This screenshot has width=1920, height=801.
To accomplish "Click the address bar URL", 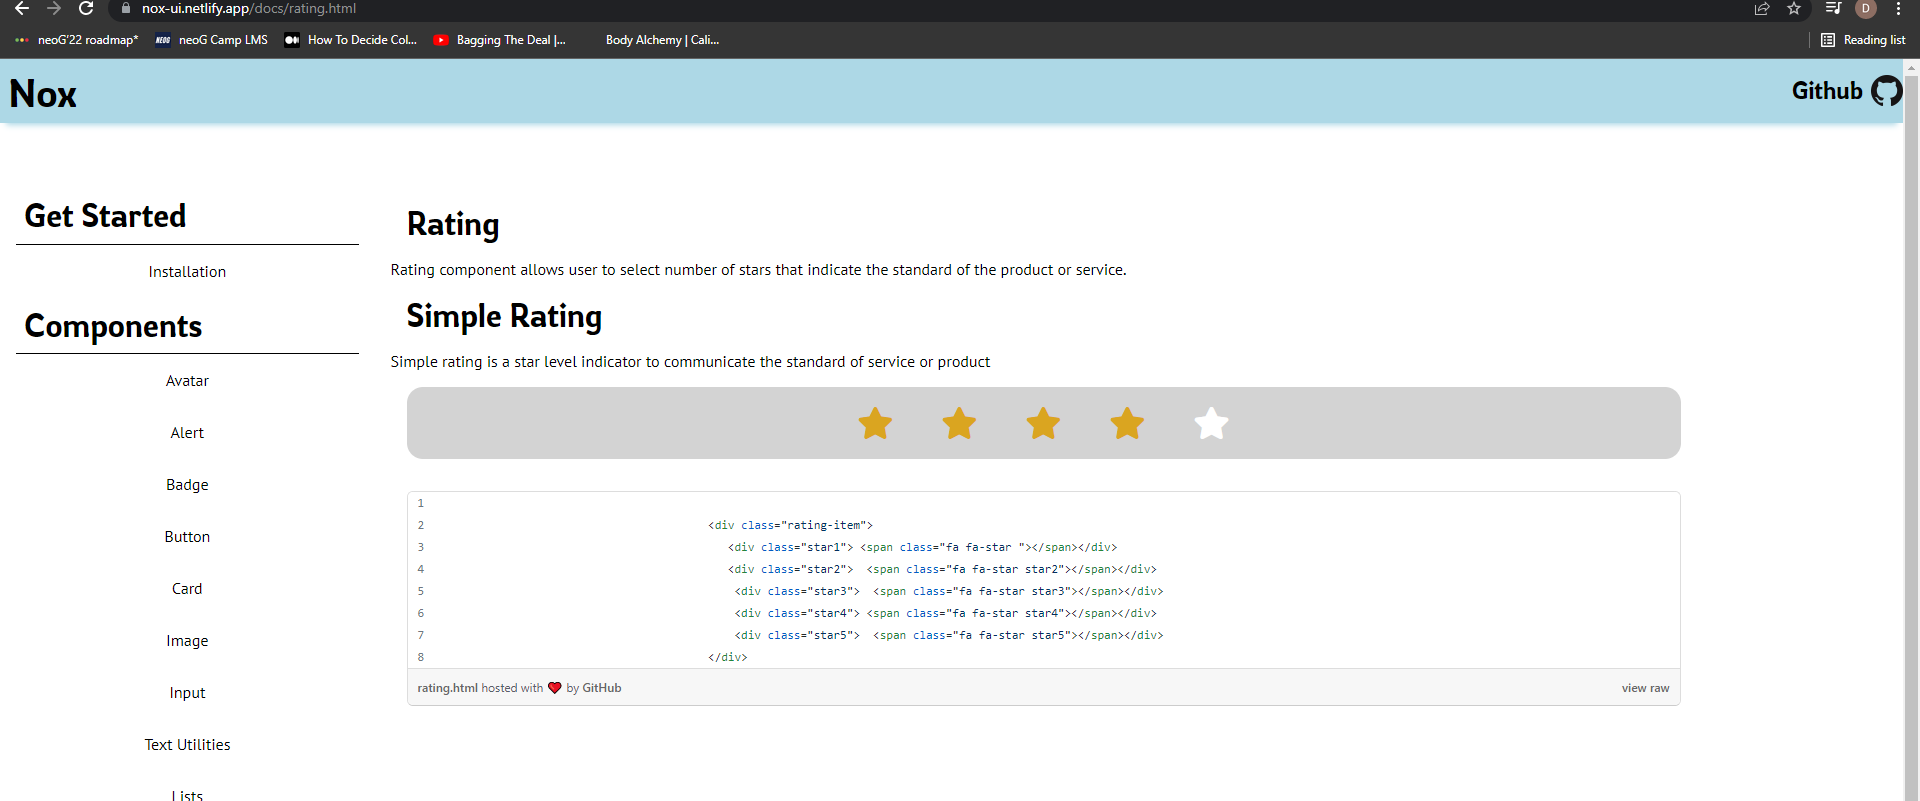I will (249, 9).
